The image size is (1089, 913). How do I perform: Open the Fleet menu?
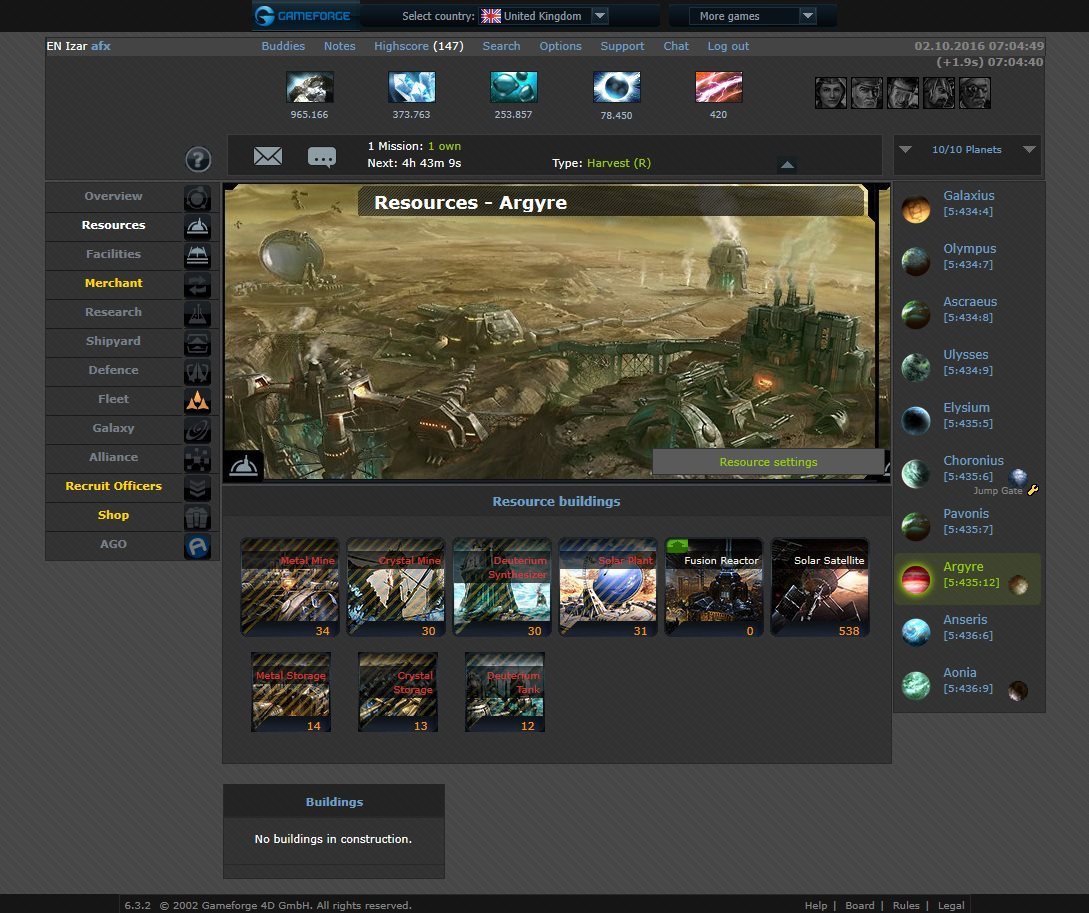tap(113, 399)
